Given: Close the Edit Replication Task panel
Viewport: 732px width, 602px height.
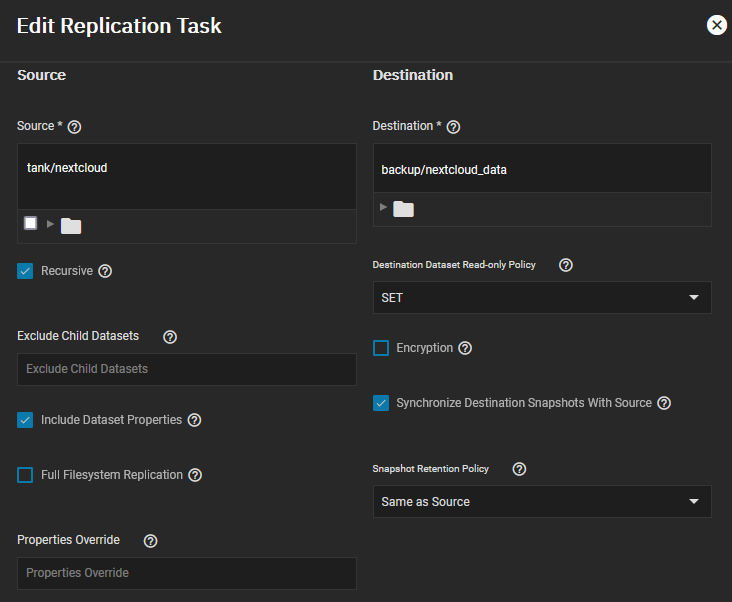Looking at the screenshot, I should (x=717, y=25).
